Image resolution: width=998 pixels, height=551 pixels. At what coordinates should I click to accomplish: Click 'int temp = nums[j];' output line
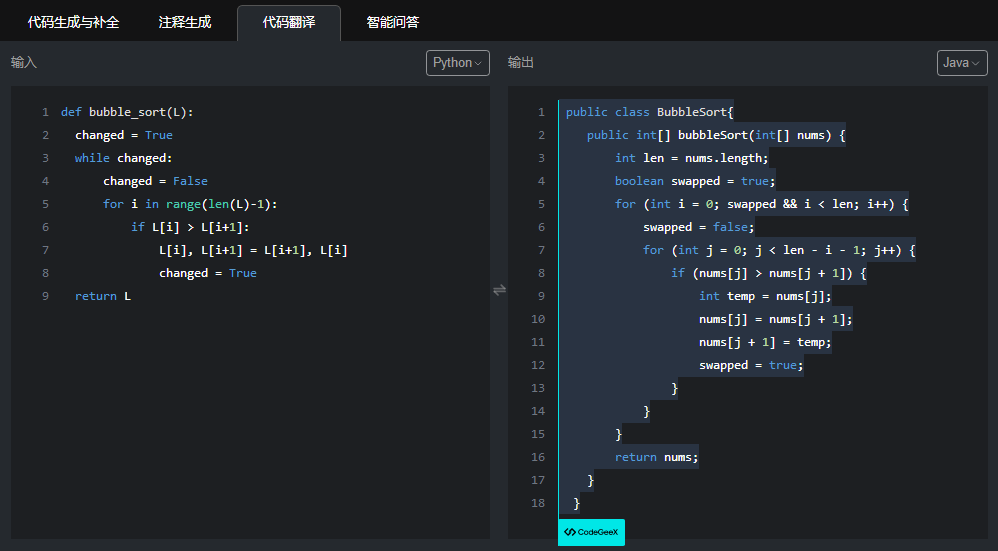765,296
